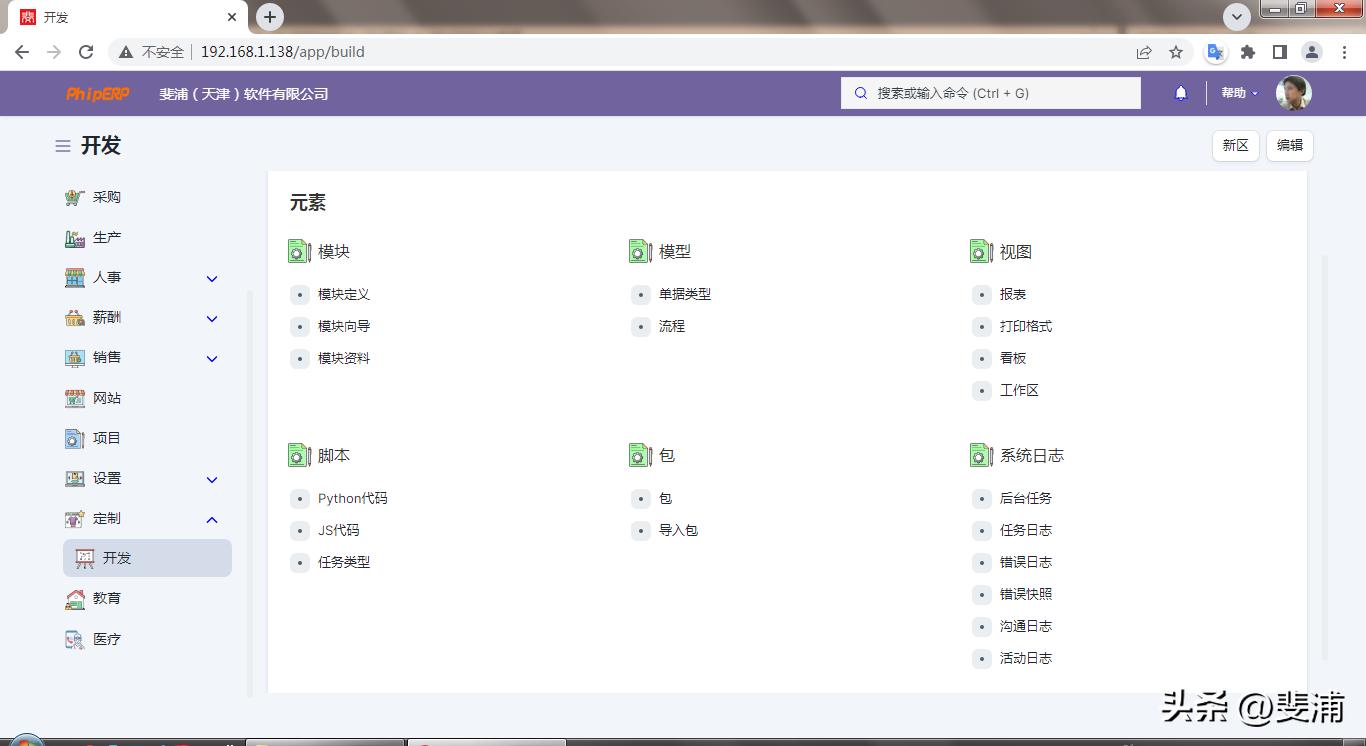Open the 模块定义 link
The image size is (1366, 746).
[345, 294]
